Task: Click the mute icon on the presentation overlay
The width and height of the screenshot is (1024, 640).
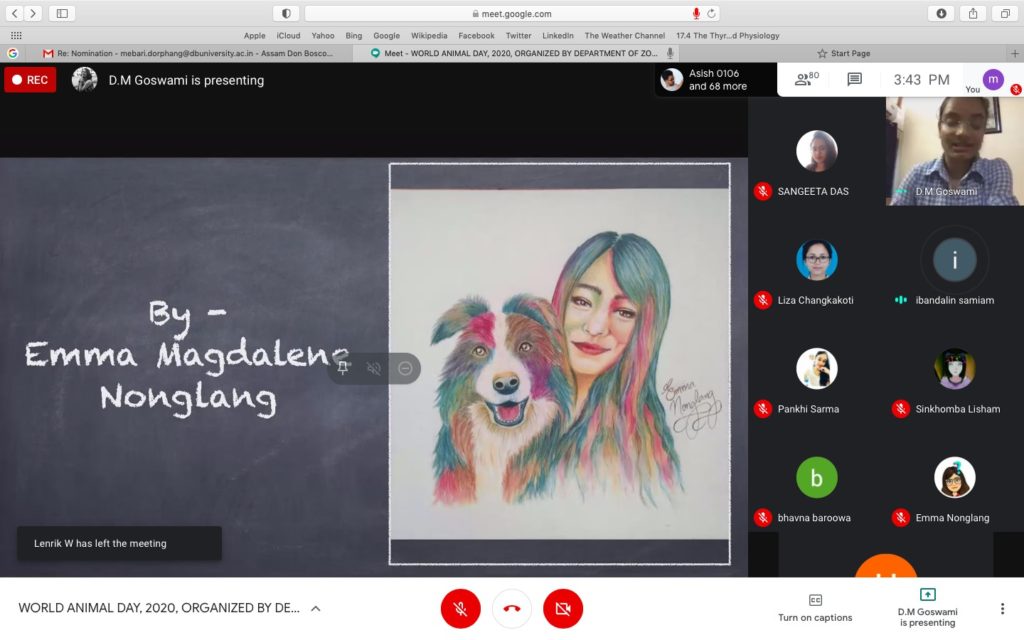Action: pos(374,368)
